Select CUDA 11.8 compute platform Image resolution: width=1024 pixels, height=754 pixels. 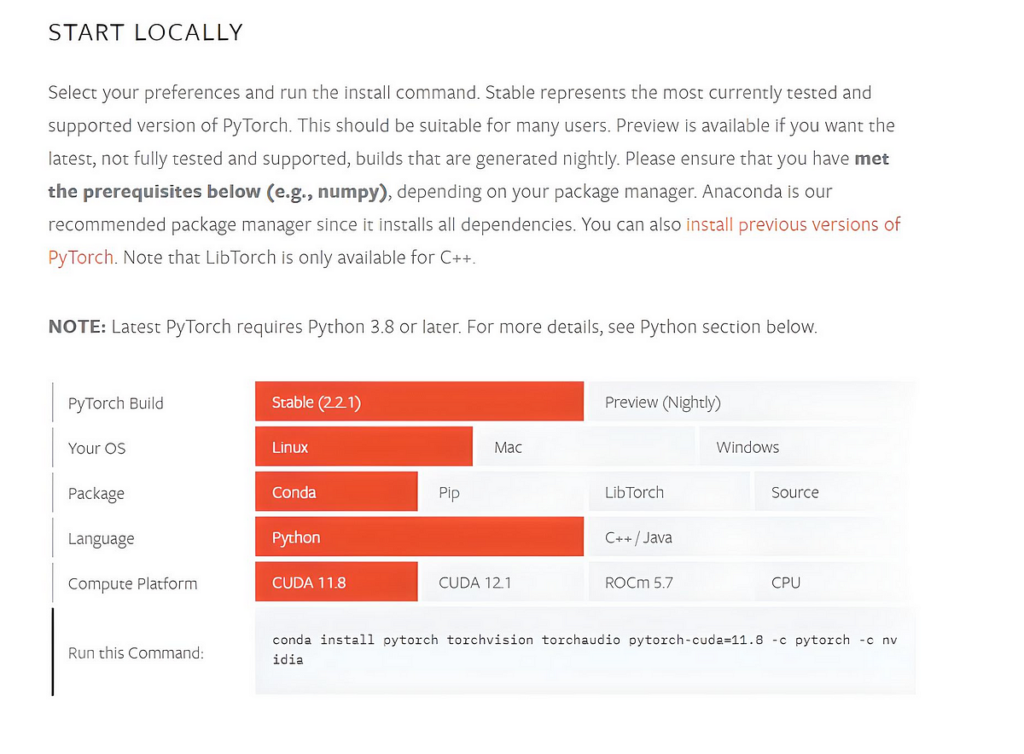point(336,582)
